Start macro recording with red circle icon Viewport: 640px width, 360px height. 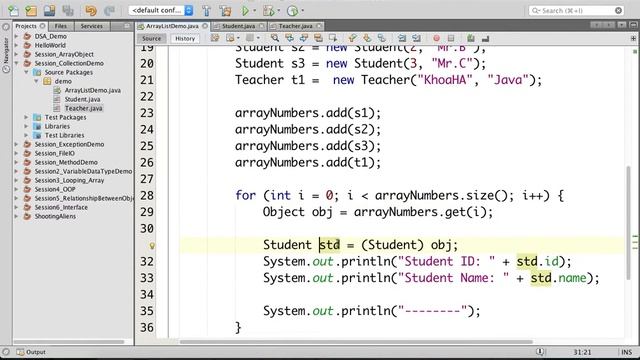pyautogui.click(x=436, y=38)
